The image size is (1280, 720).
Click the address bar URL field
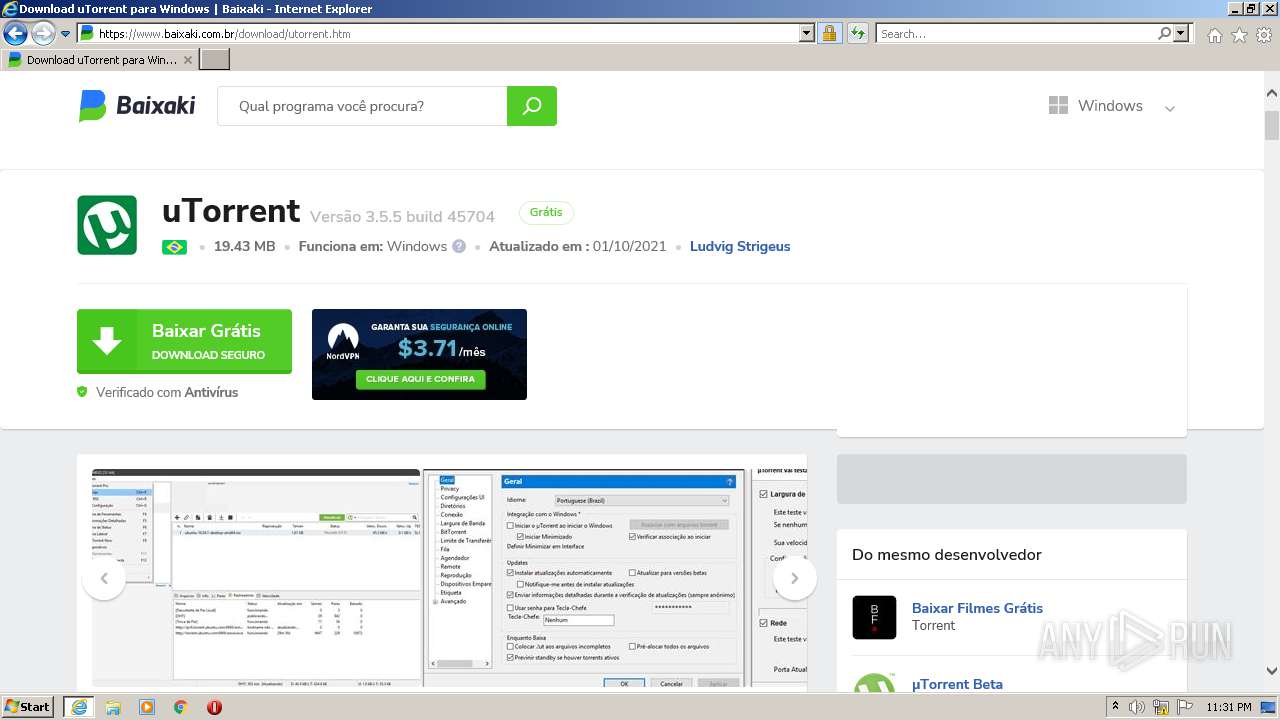point(438,33)
